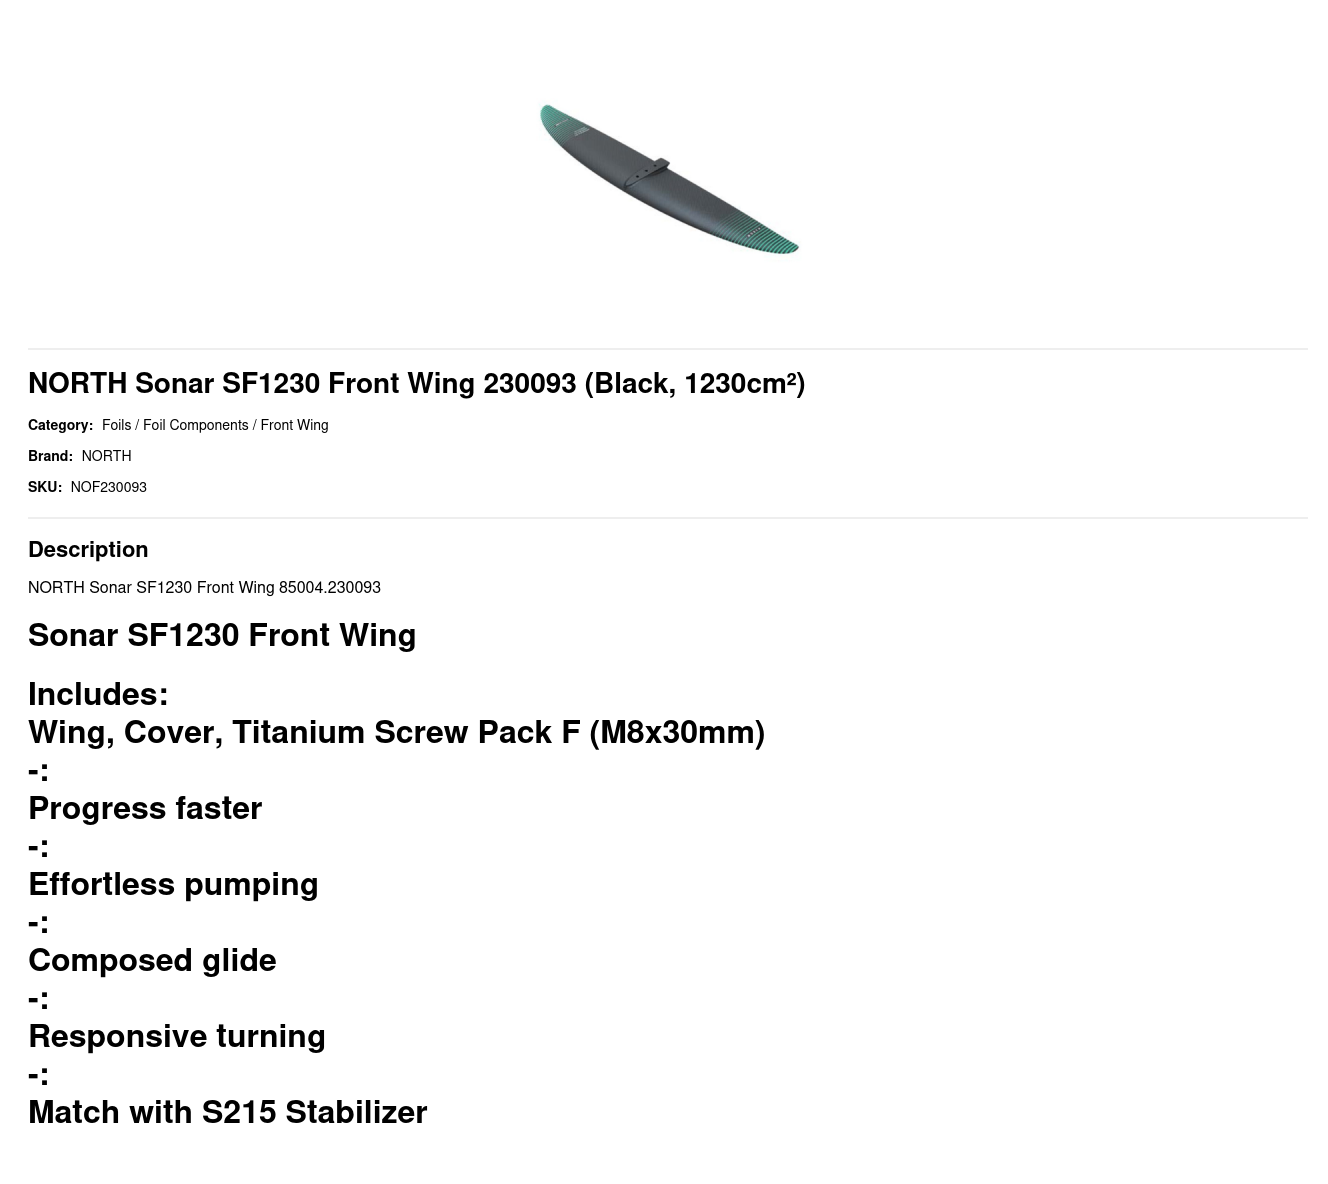
Task: Click the Titanium Screw Pack F line
Action: click(x=396, y=732)
